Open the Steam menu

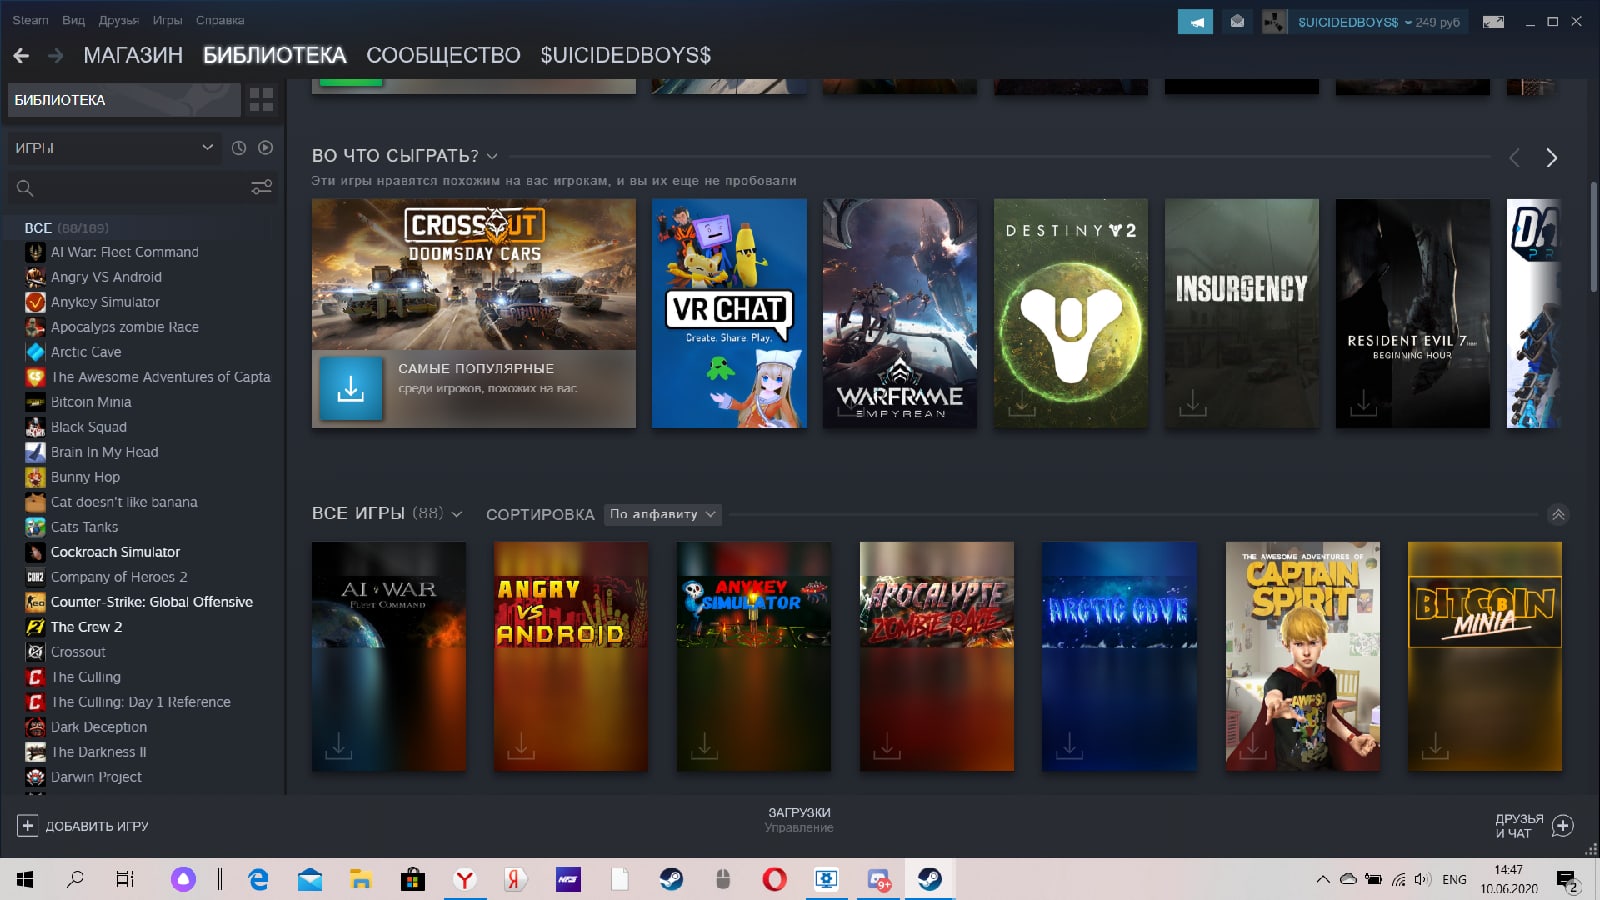click(30, 20)
